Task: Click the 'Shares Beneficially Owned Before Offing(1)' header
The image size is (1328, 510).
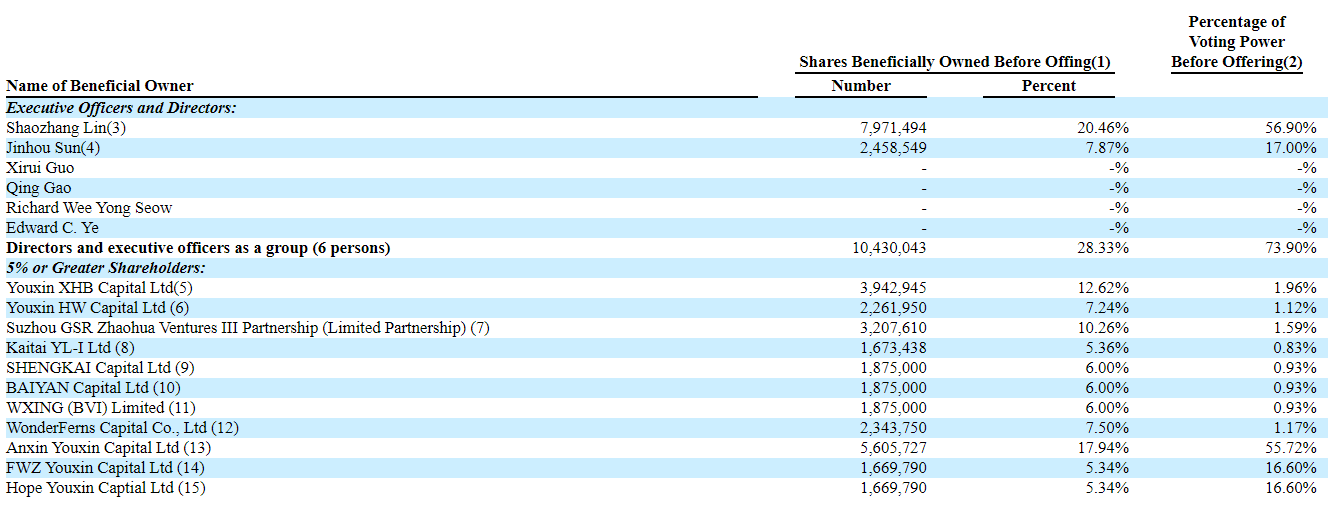Action: [954, 62]
